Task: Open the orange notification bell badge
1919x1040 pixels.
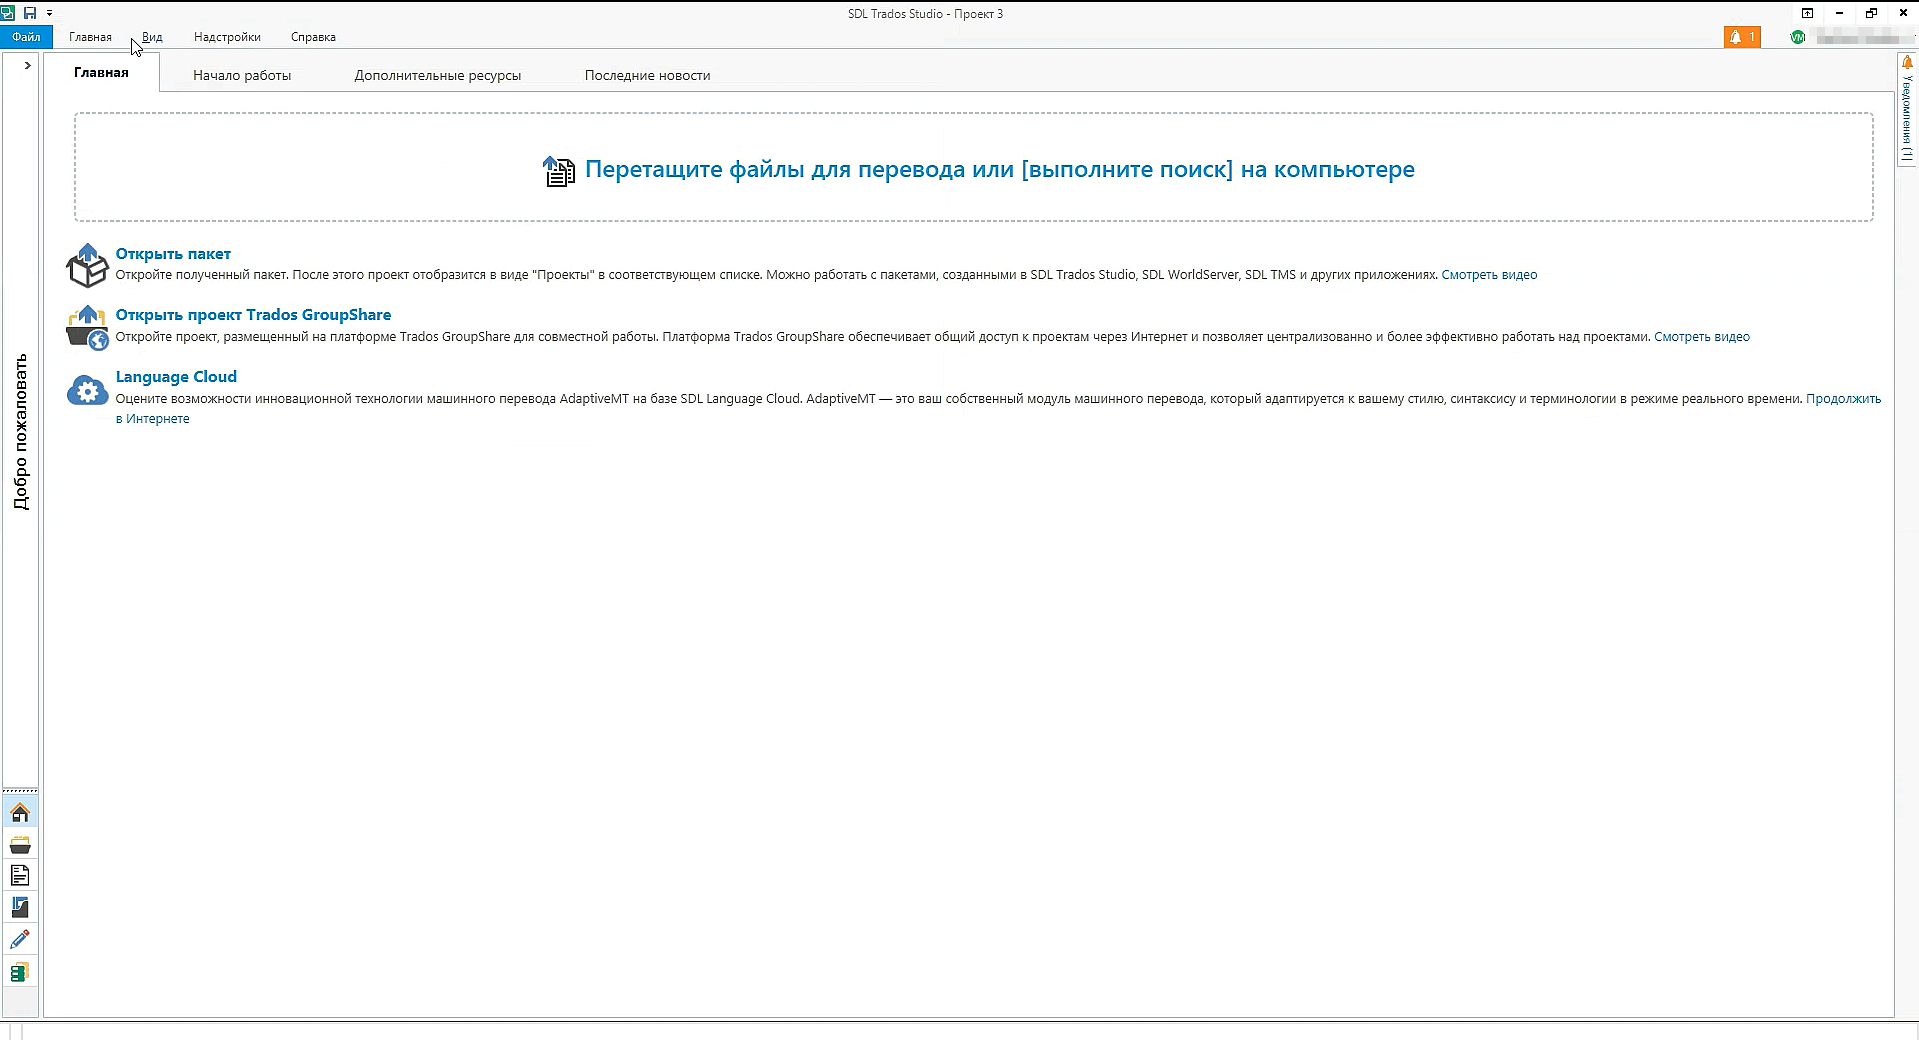Action: click(x=1742, y=37)
